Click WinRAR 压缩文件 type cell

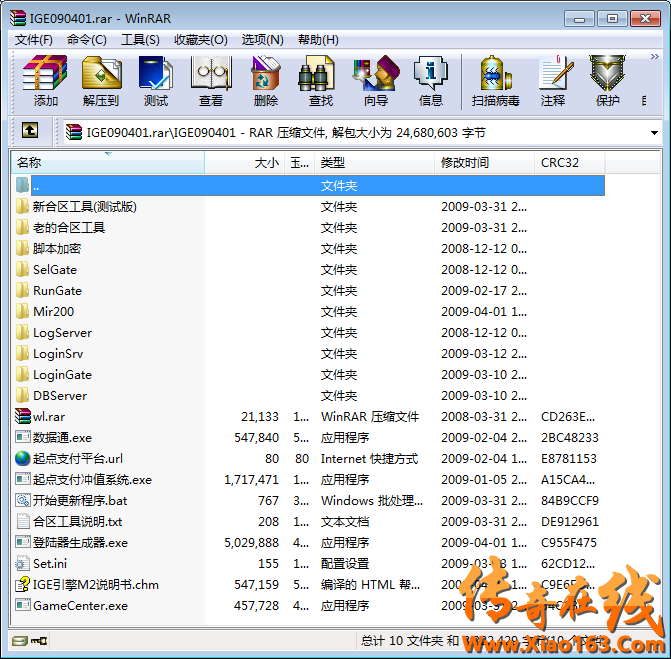pyautogui.click(x=370, y=416)
